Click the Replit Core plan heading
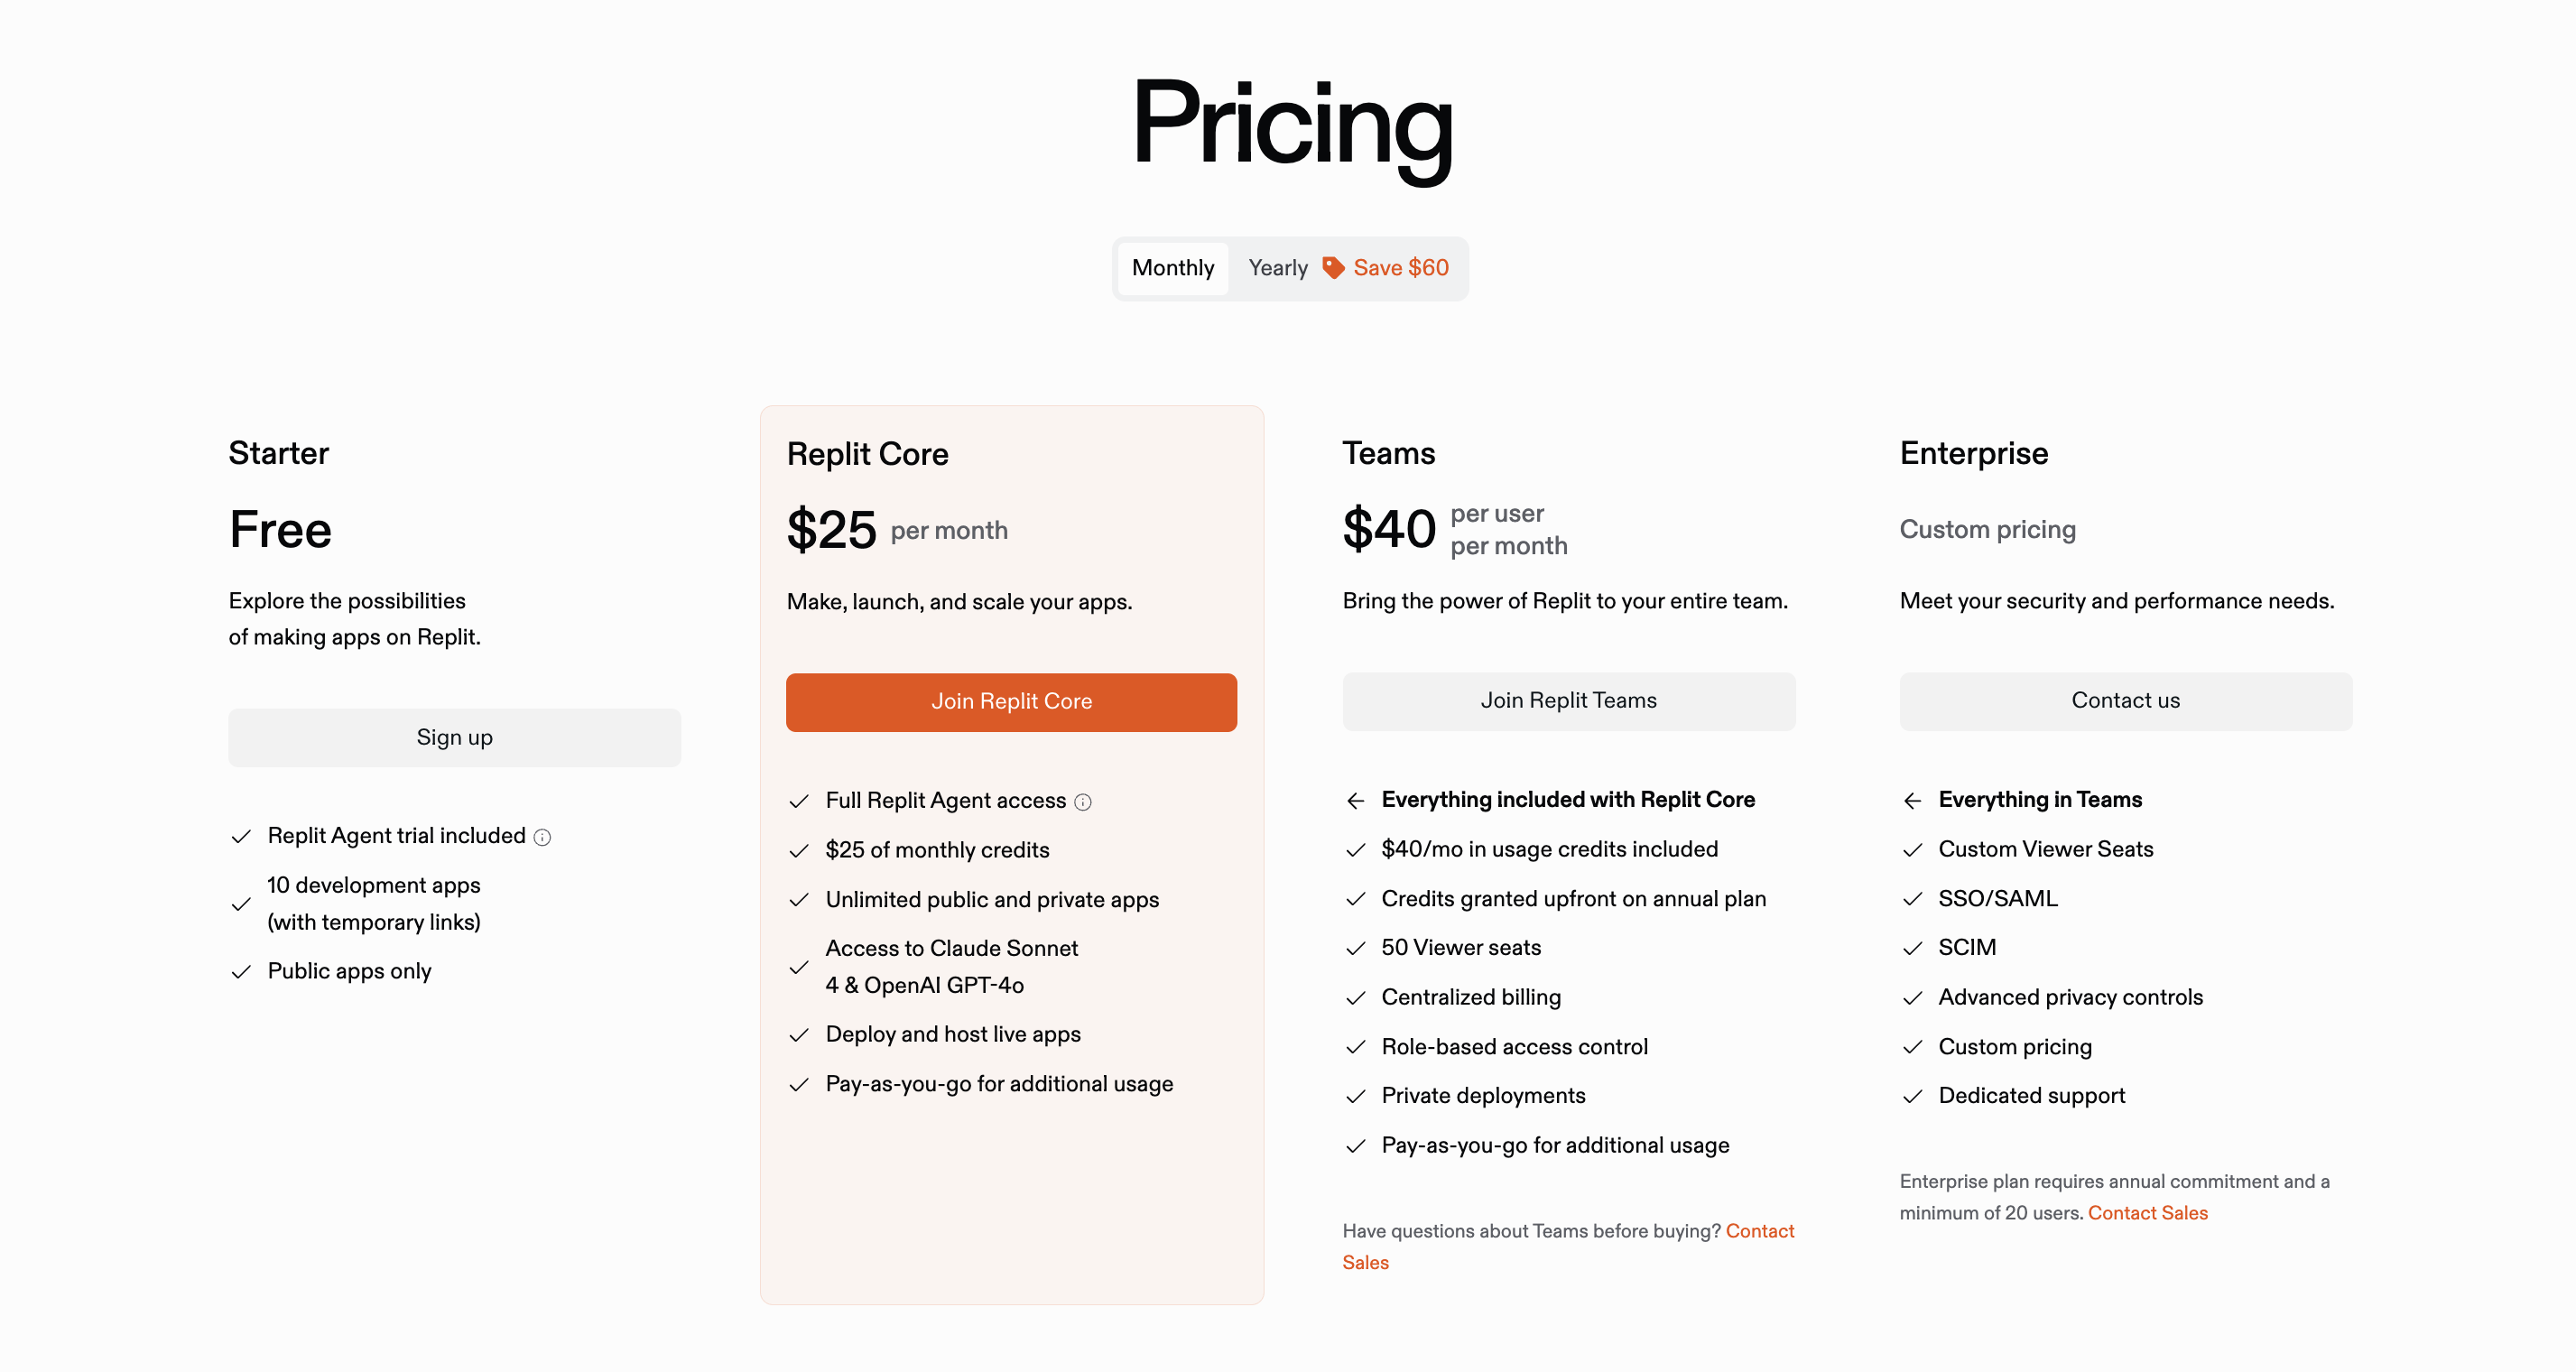This screenshot has height=1372, width=2576. 867,454
